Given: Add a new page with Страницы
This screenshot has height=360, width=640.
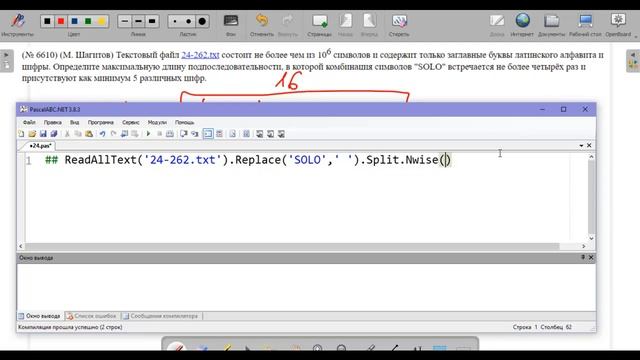Looking at the screenshot, I should [x=320, y=24].
